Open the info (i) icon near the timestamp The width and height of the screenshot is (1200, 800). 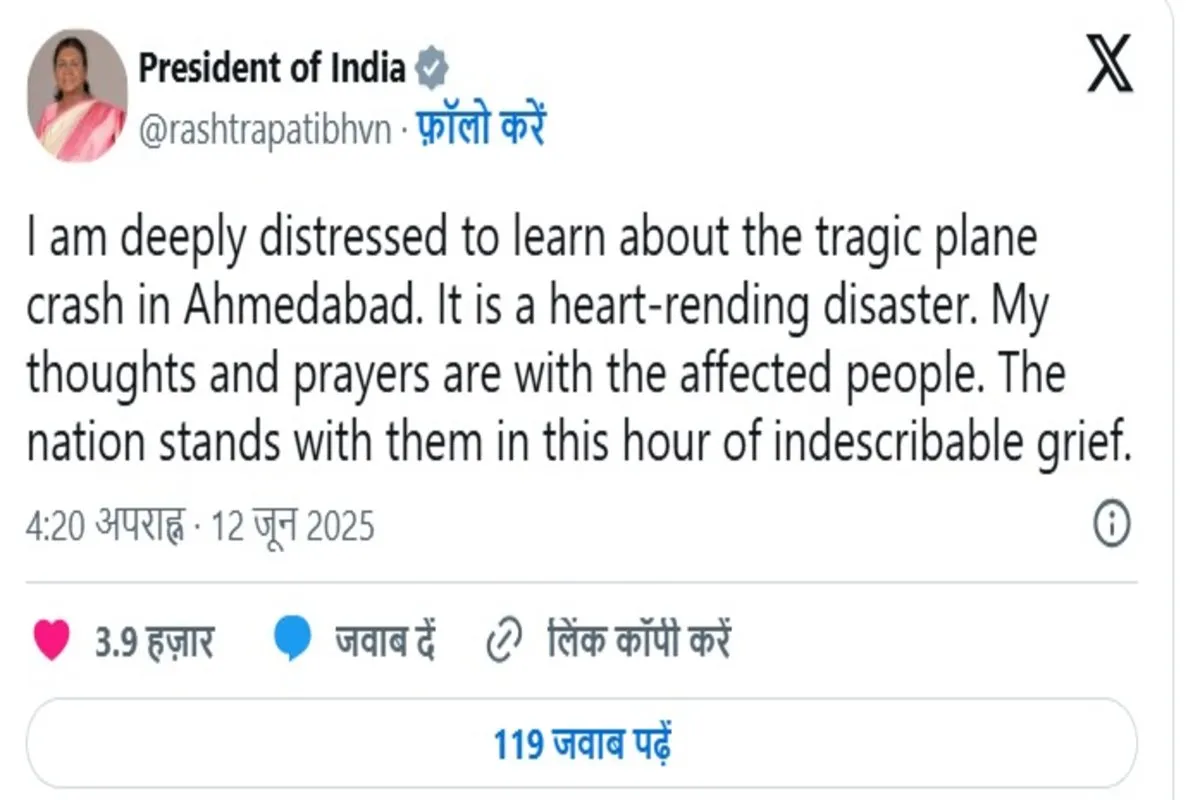[x=1110, y=519]
